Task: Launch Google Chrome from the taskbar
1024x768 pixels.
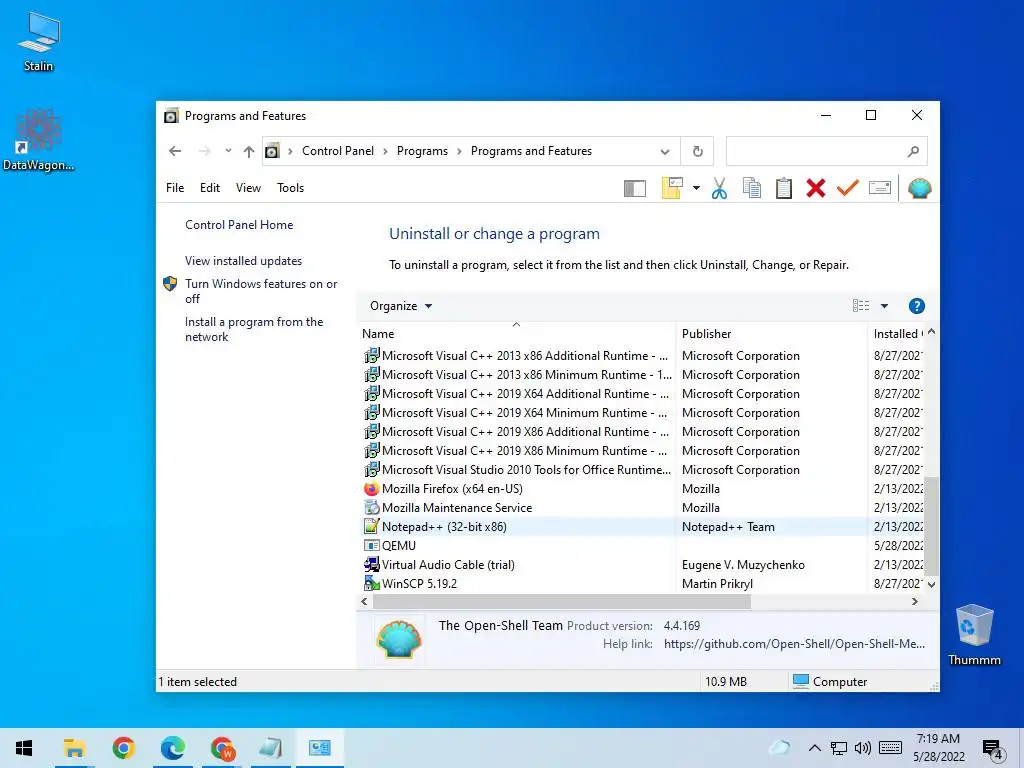Action: pos(123,748)
